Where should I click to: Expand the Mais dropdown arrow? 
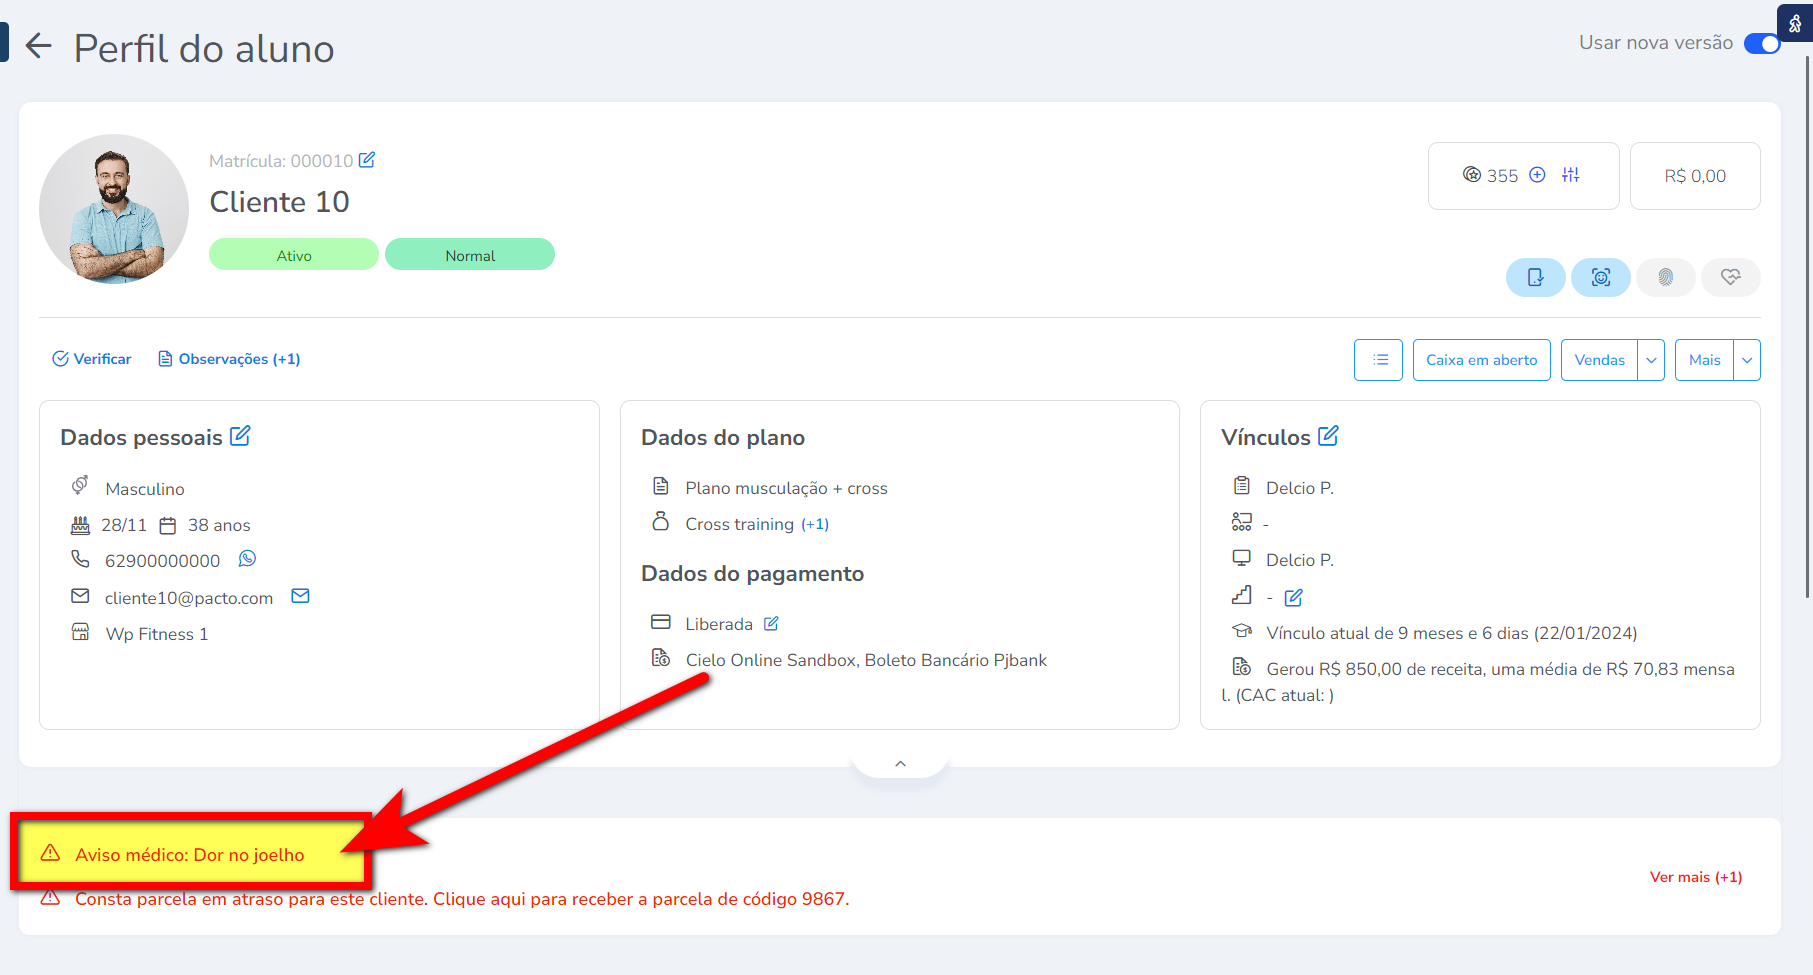pos(1747,360)
